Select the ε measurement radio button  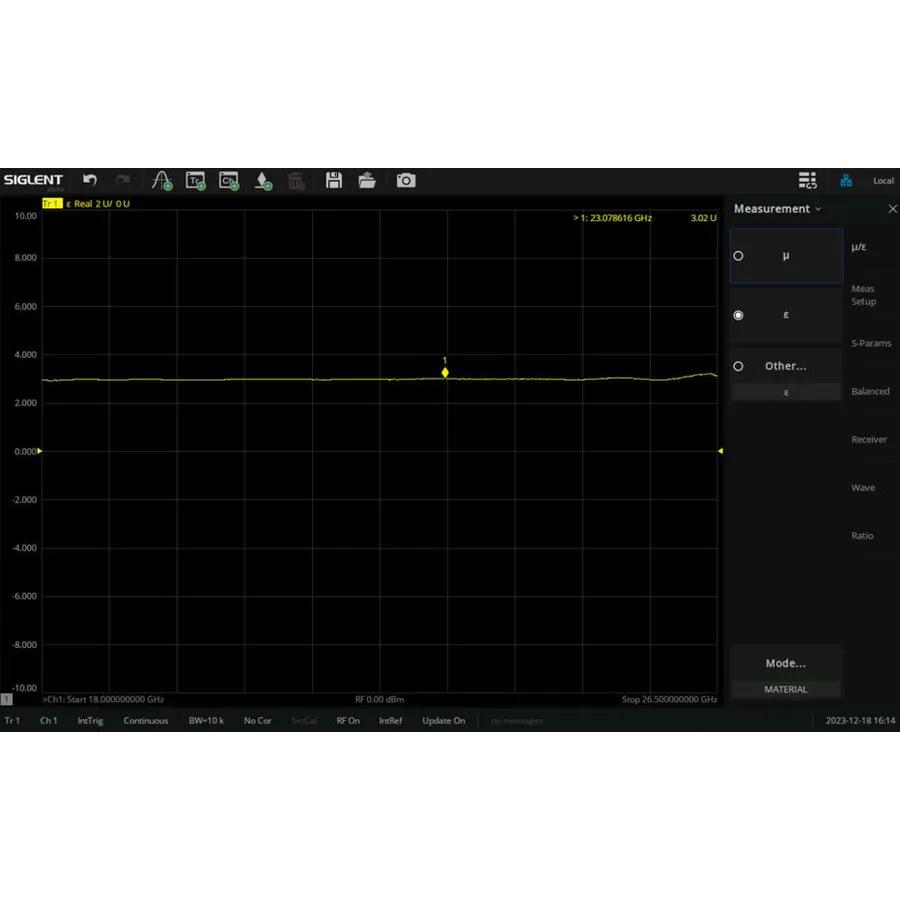point(738,315)
